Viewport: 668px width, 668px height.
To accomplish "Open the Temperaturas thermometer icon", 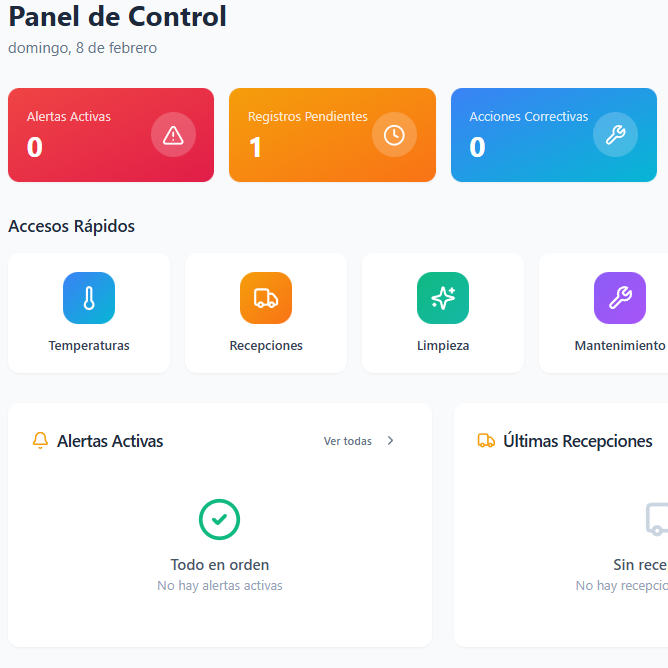I will coord(89,298).
